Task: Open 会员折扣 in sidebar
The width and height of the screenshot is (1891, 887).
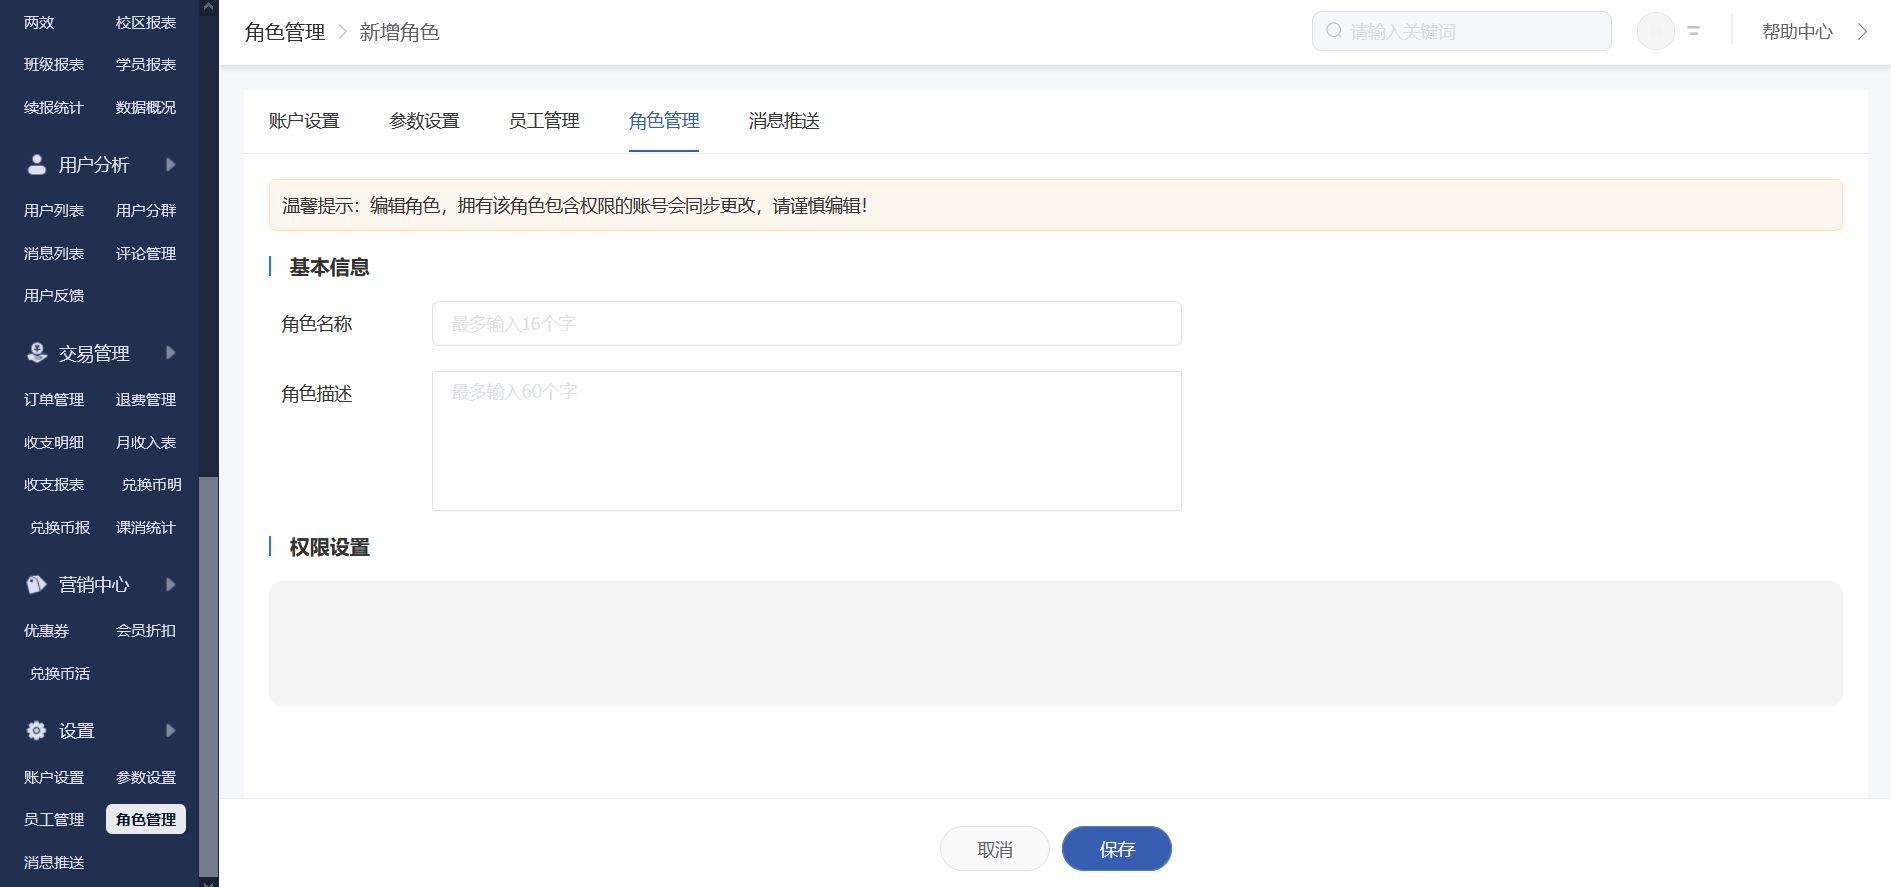Action: [x=146, y=630]
